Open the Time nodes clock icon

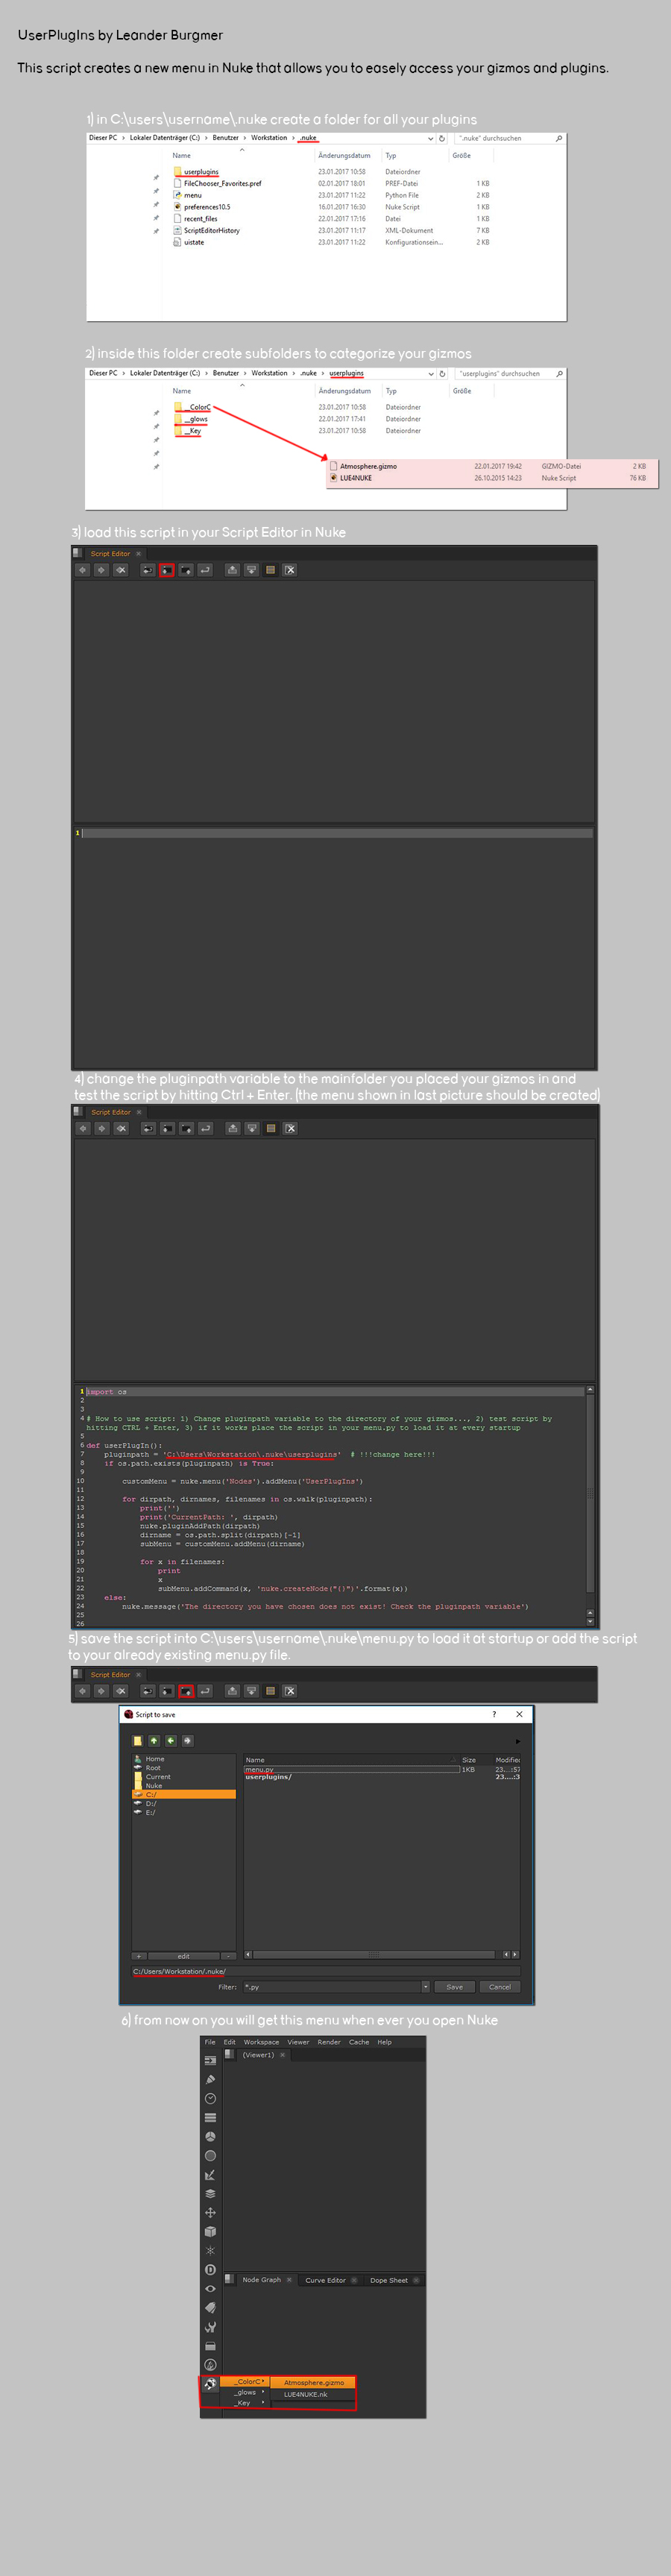pos(210,2098)
